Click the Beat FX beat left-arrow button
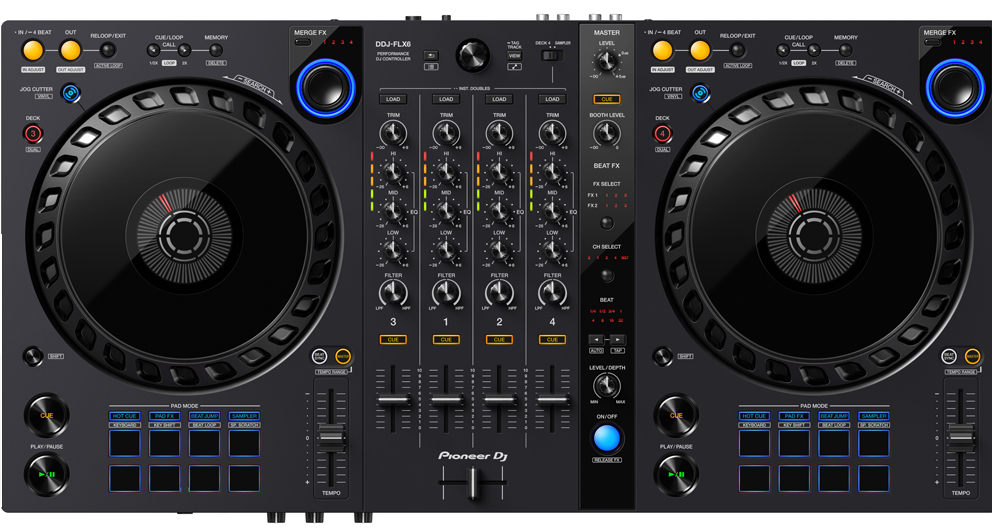This screenshot has width=992, height=530. click(x=596, y=340)
